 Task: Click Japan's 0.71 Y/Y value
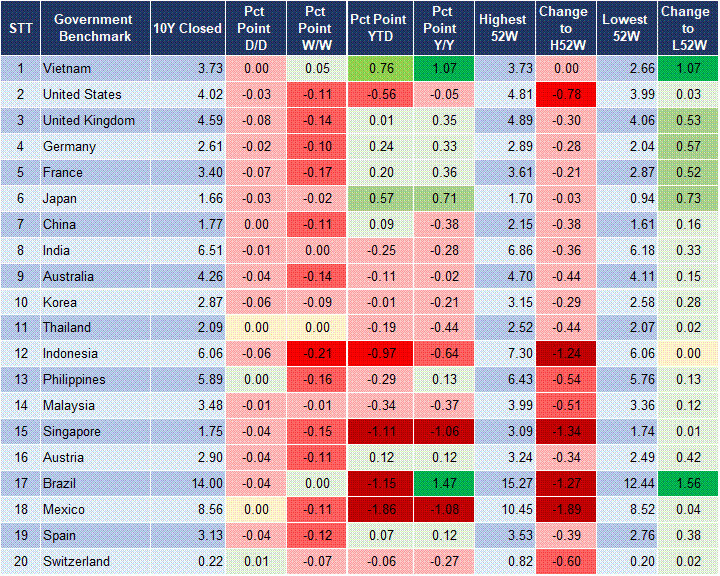coord(440,198)
